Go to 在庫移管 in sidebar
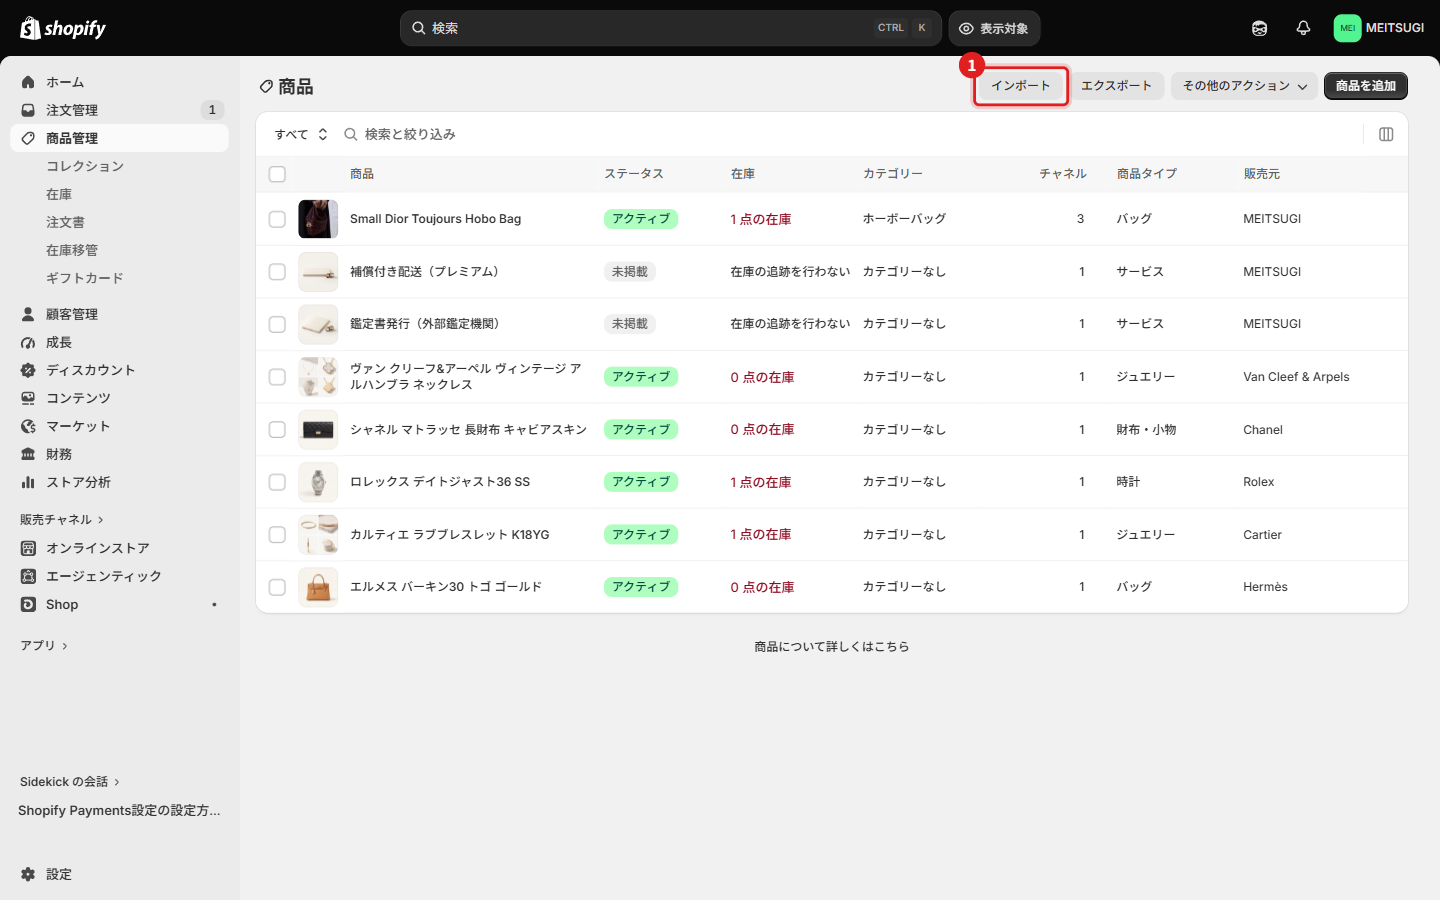This screenshot has height=900, width=1440. coord(72,250)
